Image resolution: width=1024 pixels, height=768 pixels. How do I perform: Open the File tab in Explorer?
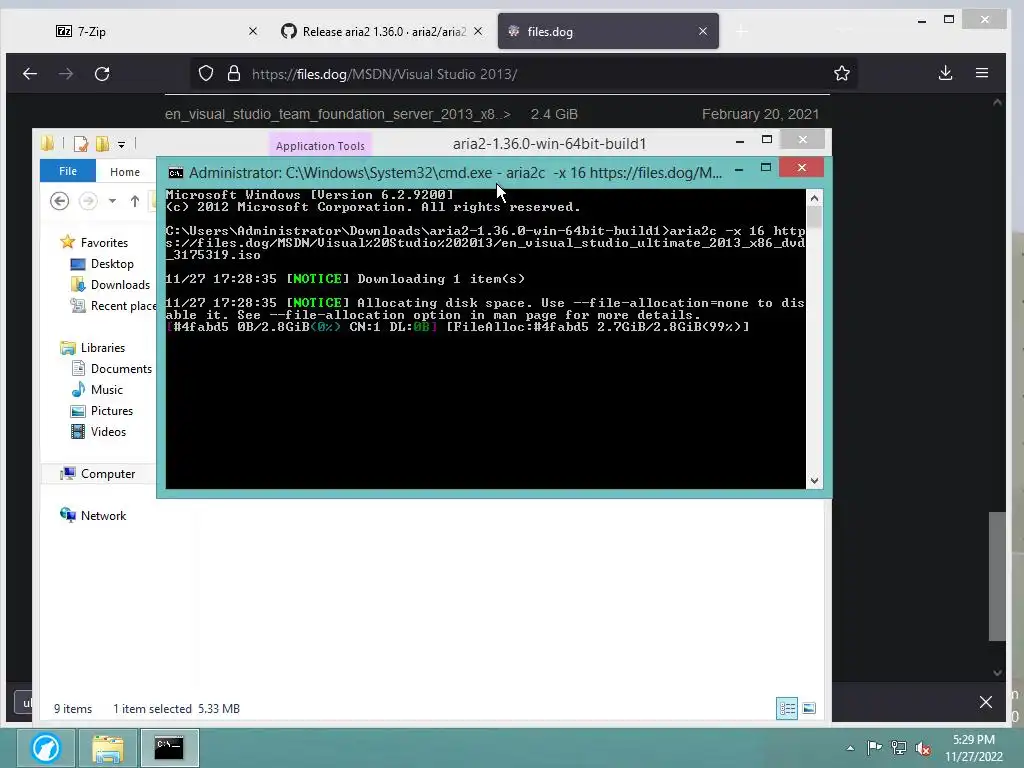tap(68, 171)
